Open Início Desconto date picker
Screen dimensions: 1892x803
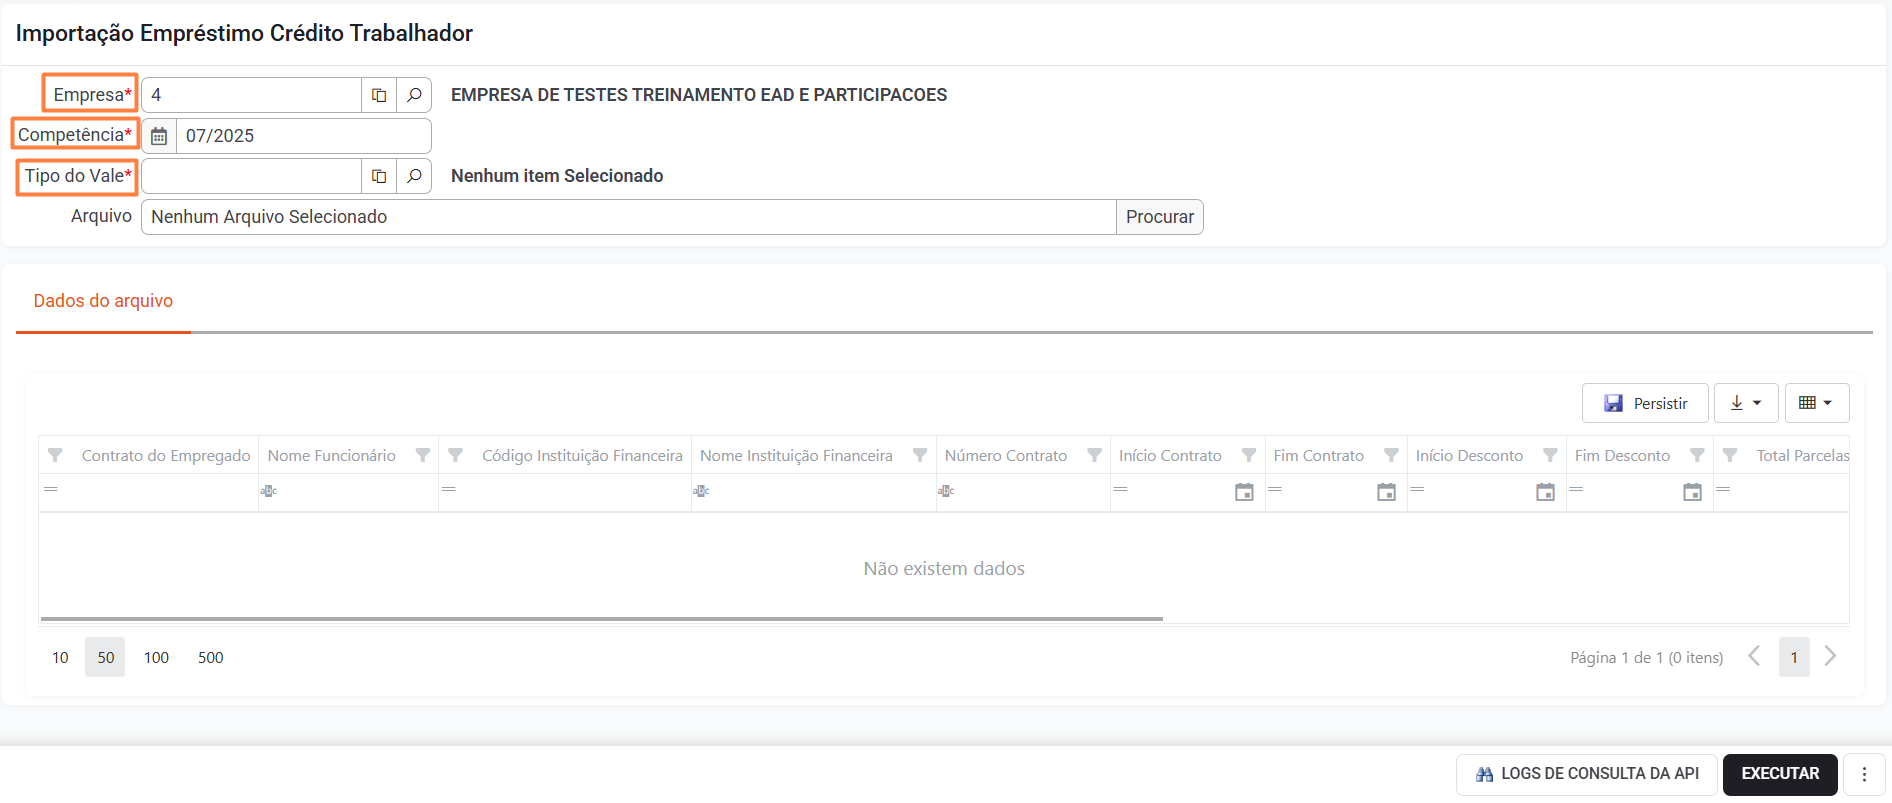pos(1545,492)
